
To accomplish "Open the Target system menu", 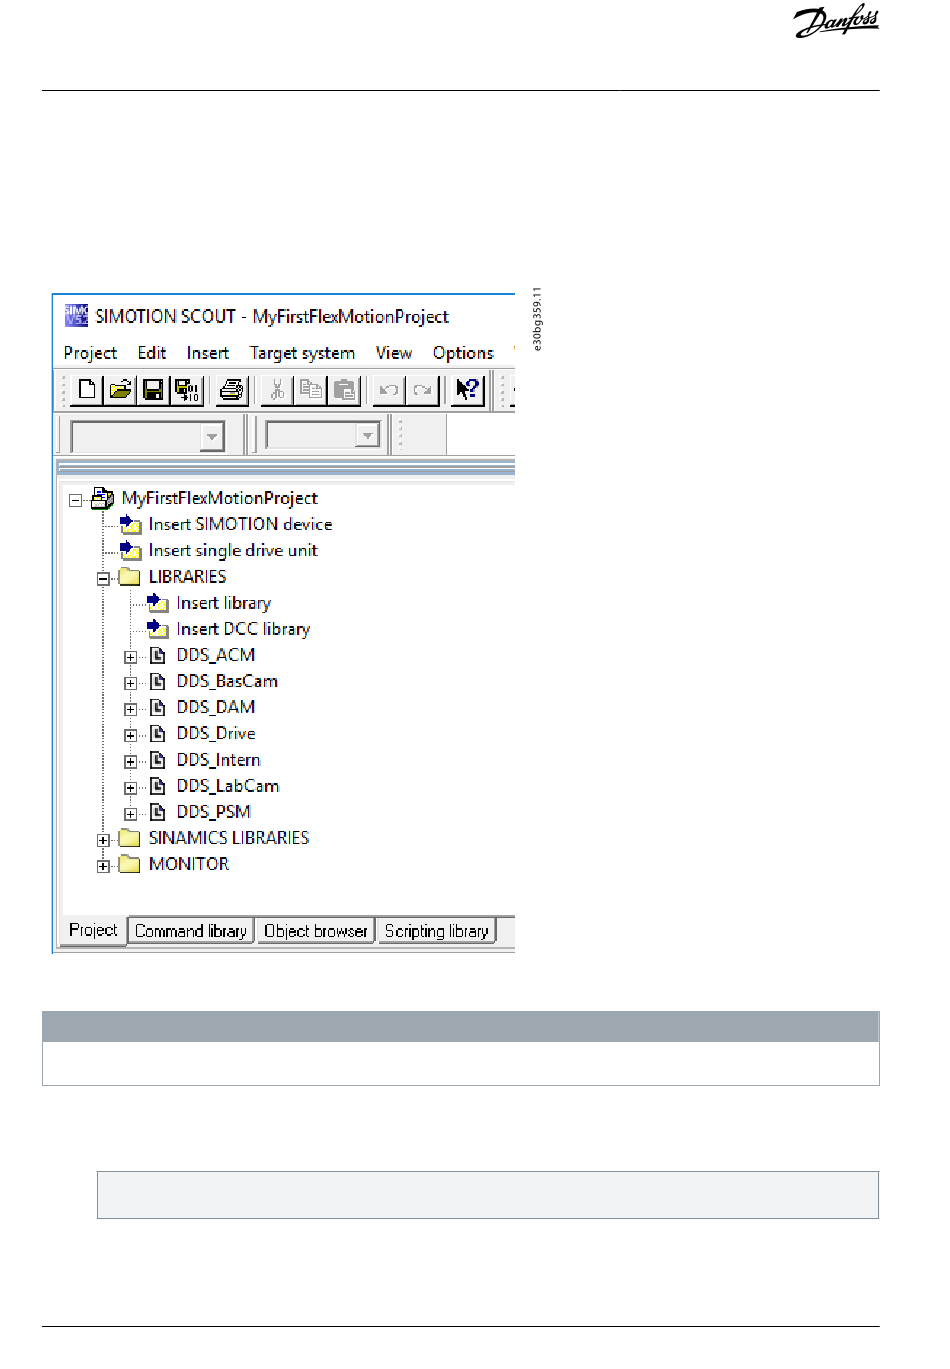I will click(x=302, y=353).
